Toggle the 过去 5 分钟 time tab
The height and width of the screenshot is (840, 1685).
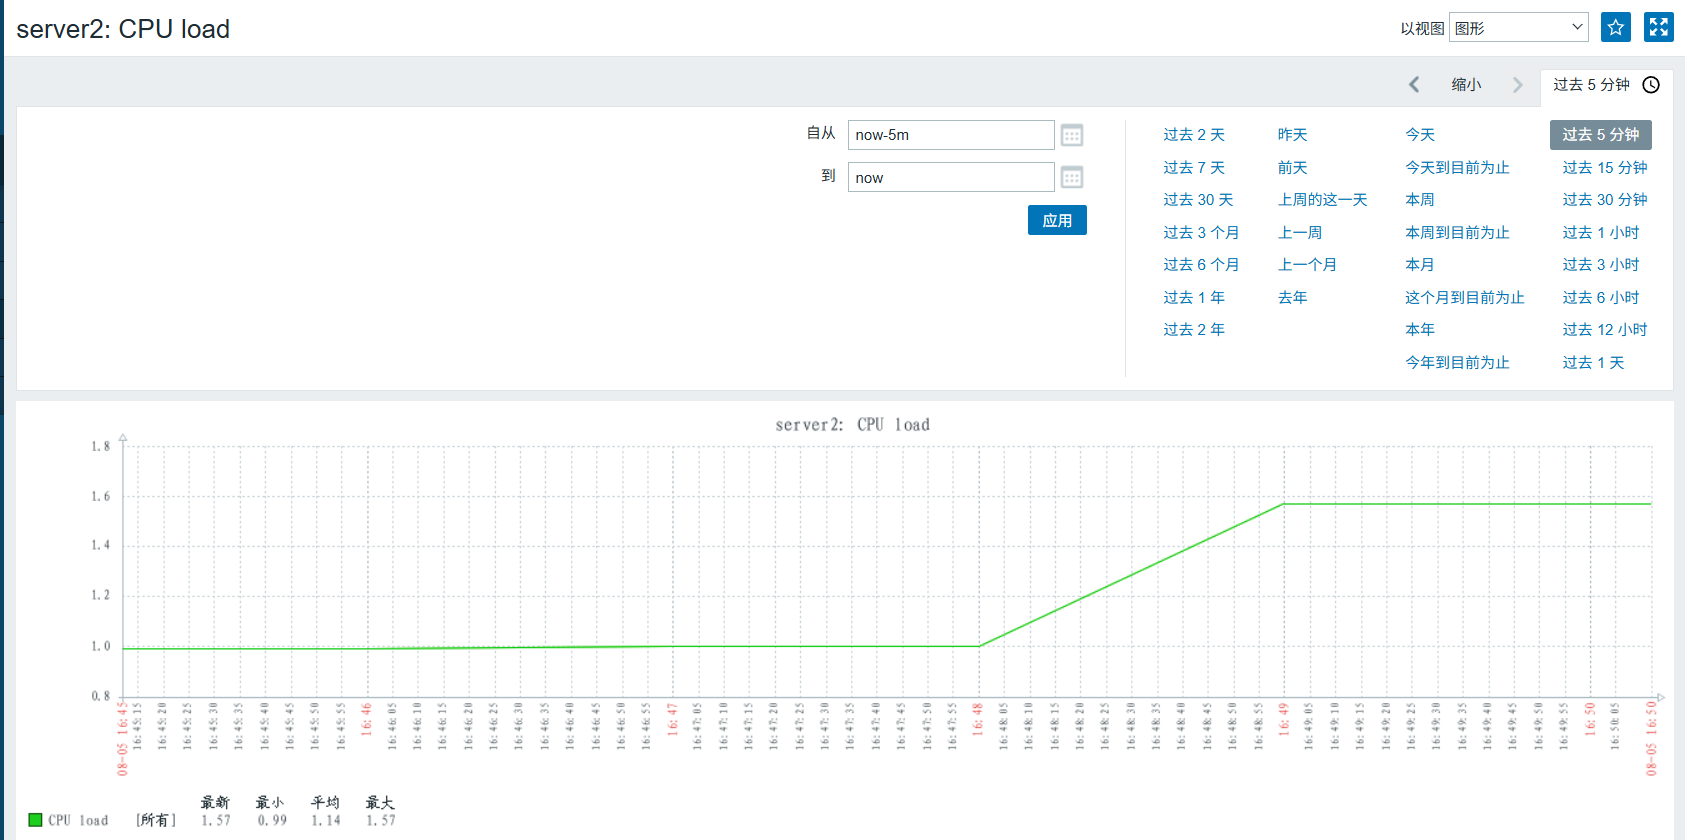pyautogui.click(x=1606, y=85)
